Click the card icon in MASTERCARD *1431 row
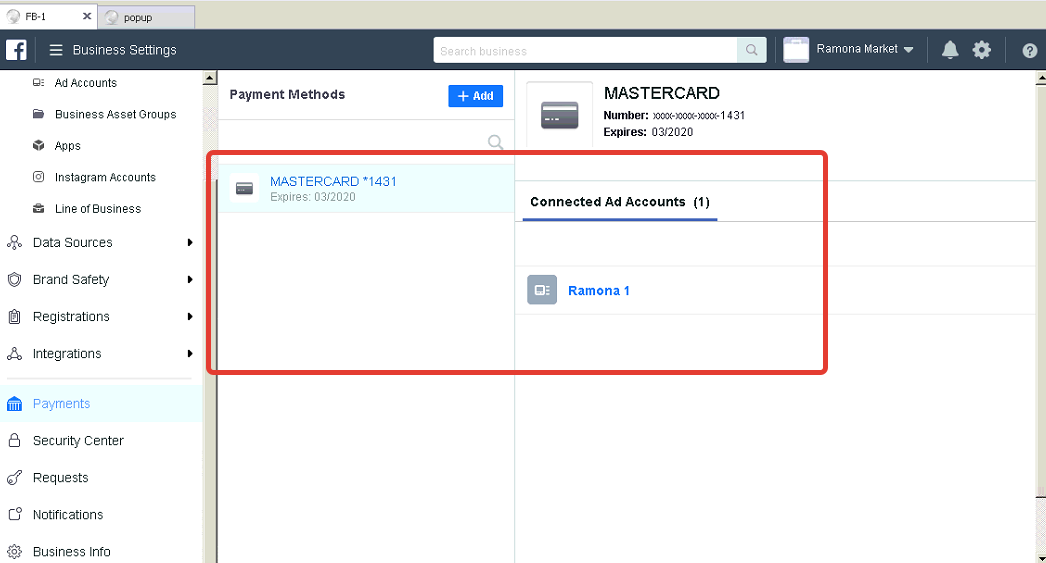This screenshot has height=563, width=1046. point(244,189)
